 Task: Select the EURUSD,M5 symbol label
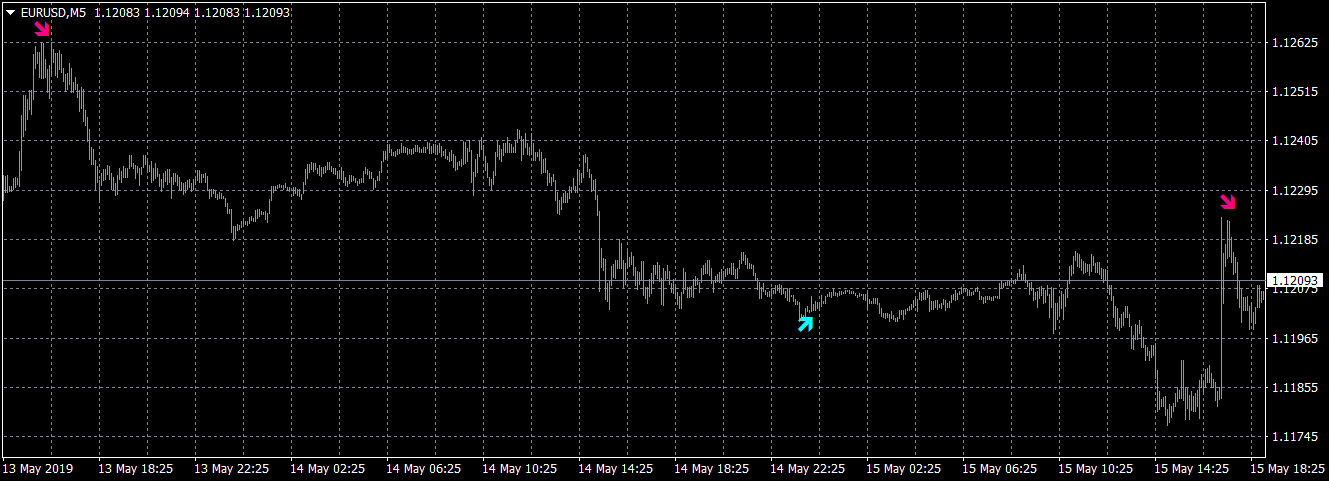[53, 13]
